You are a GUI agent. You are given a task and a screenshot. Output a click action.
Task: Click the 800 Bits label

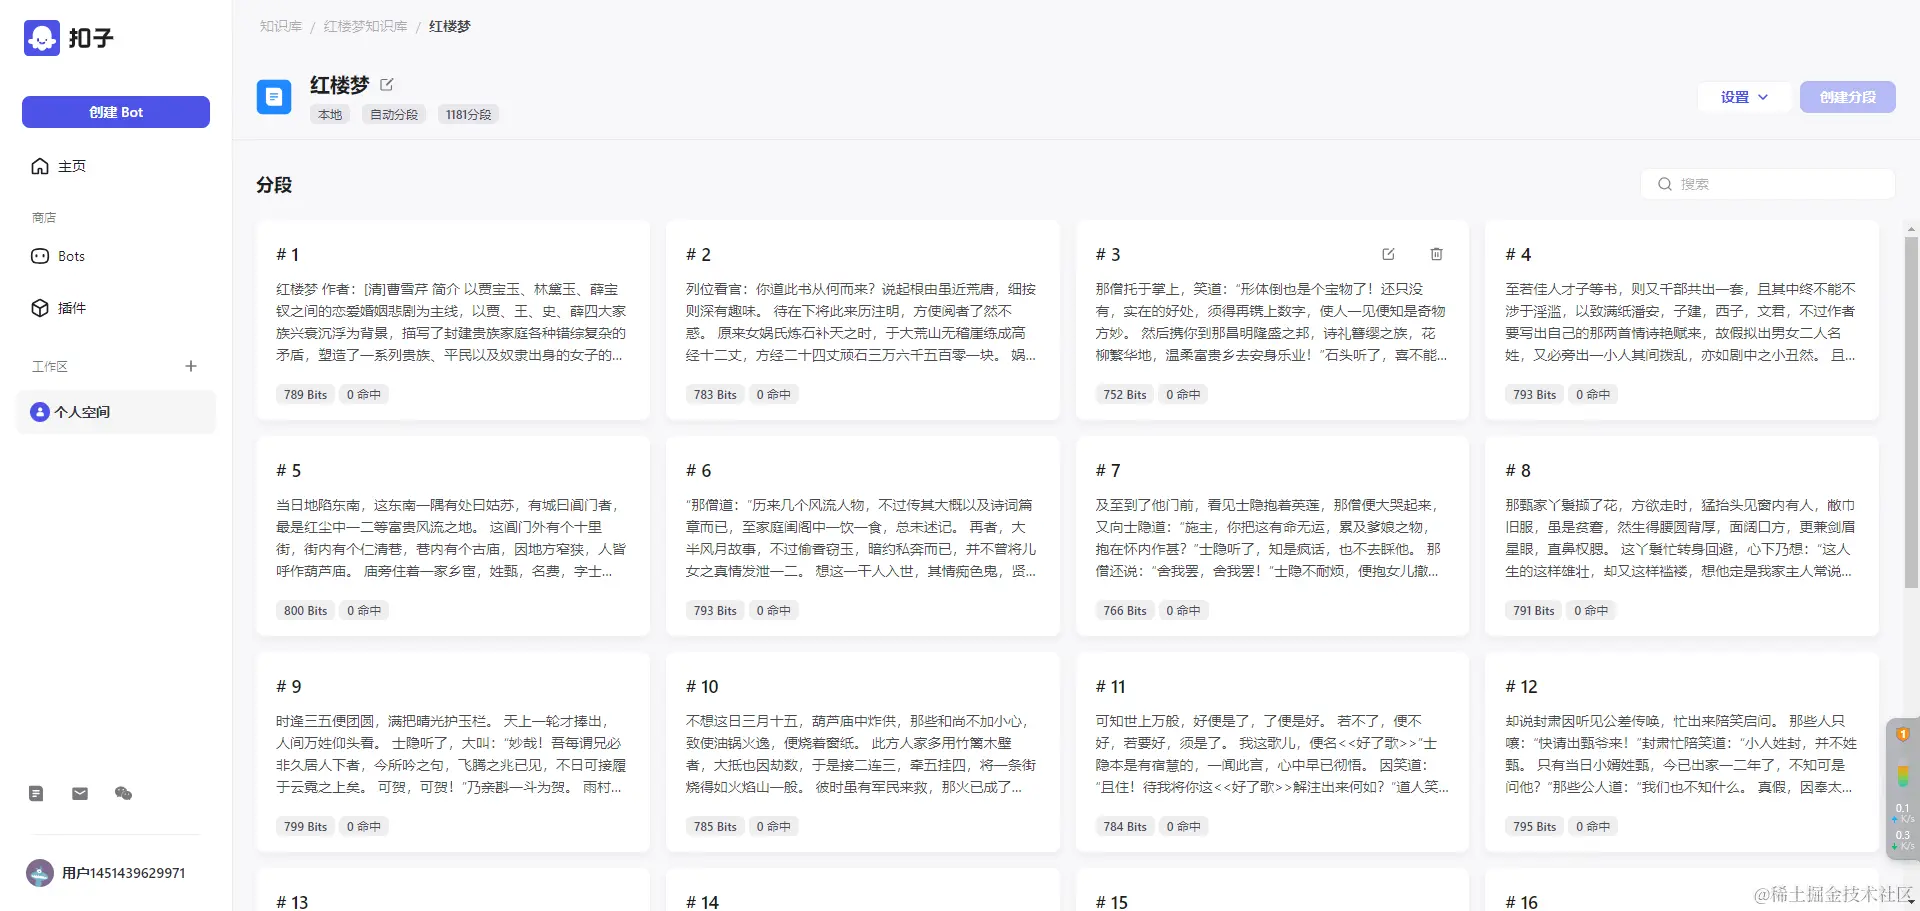[x=305, y=611]
